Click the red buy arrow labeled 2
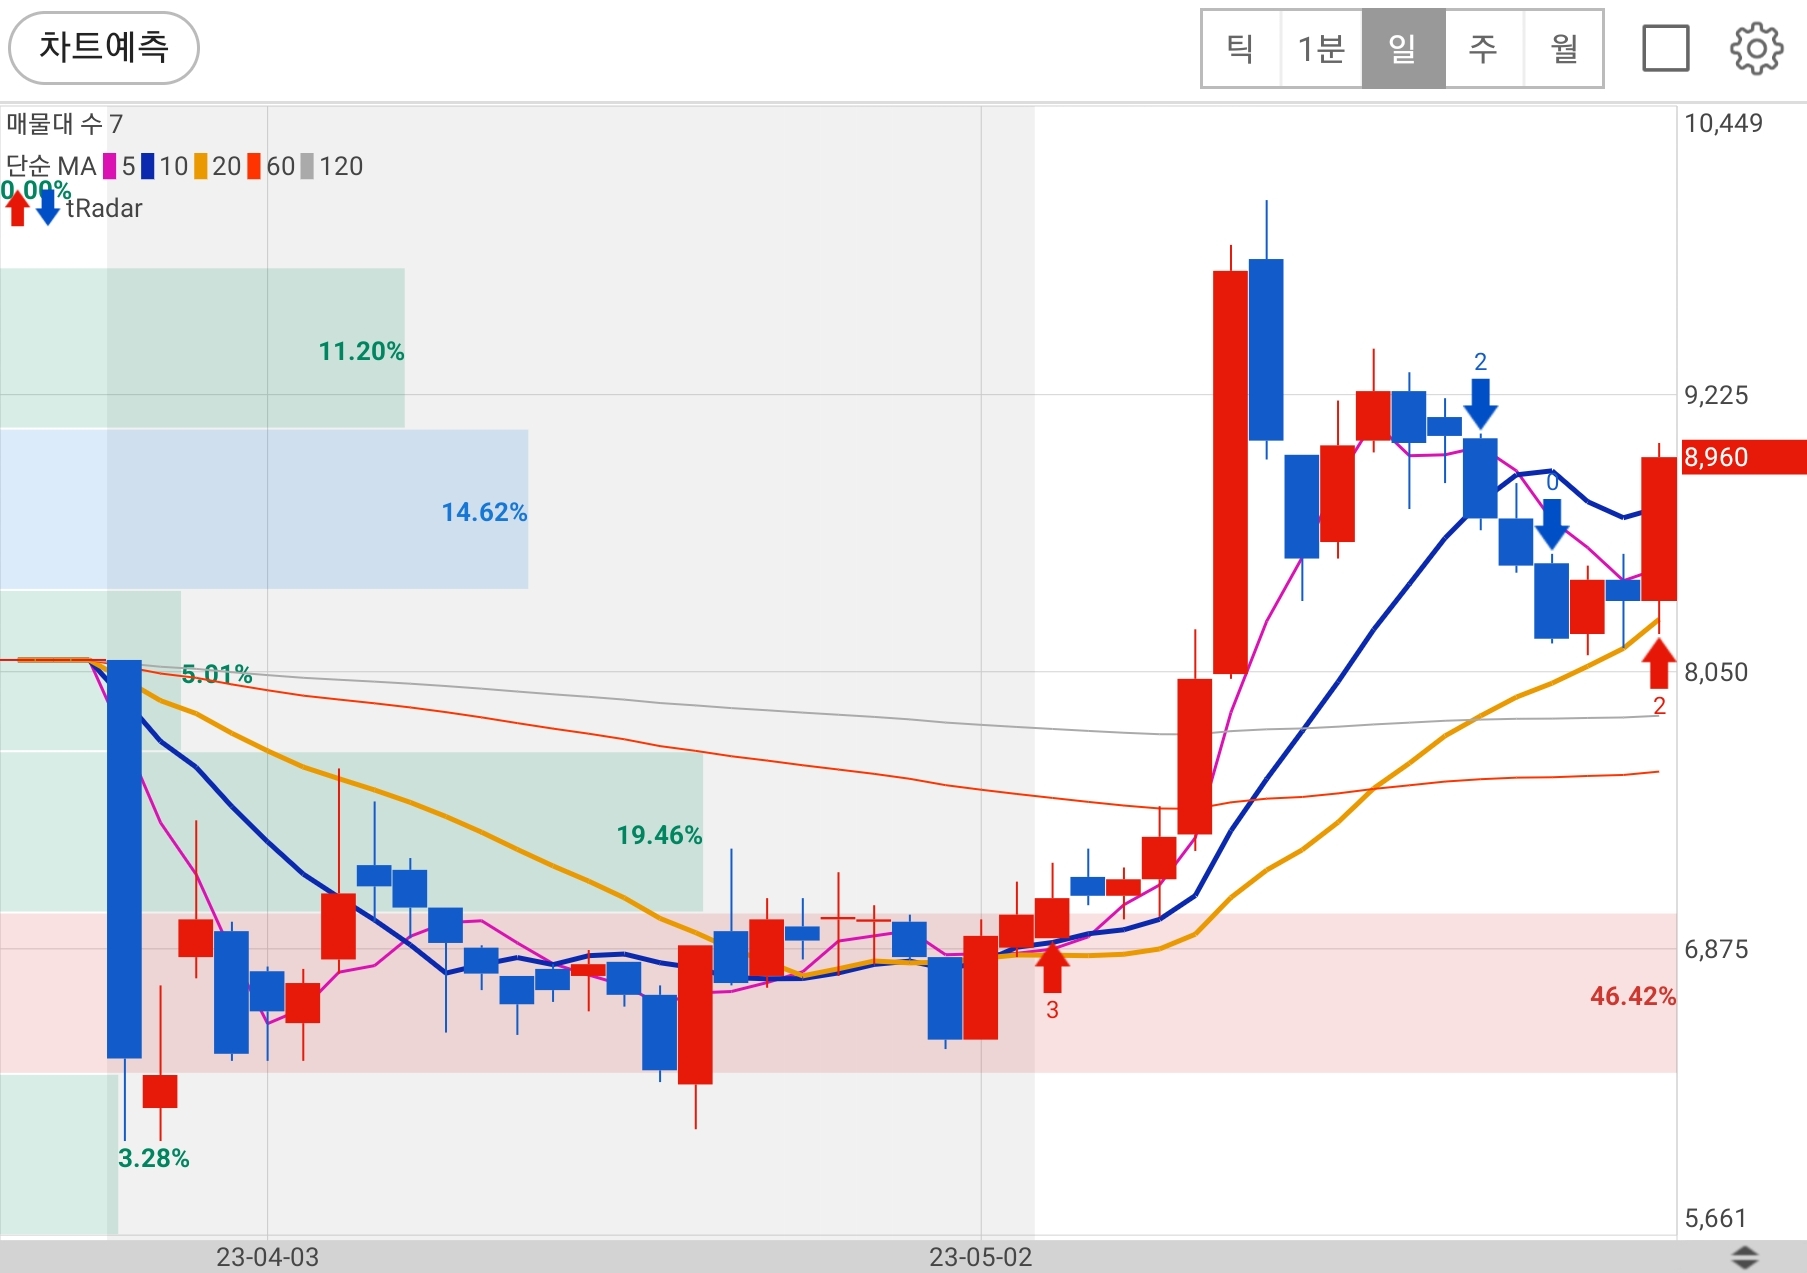1807x1273 pixels. point(1659,663)
